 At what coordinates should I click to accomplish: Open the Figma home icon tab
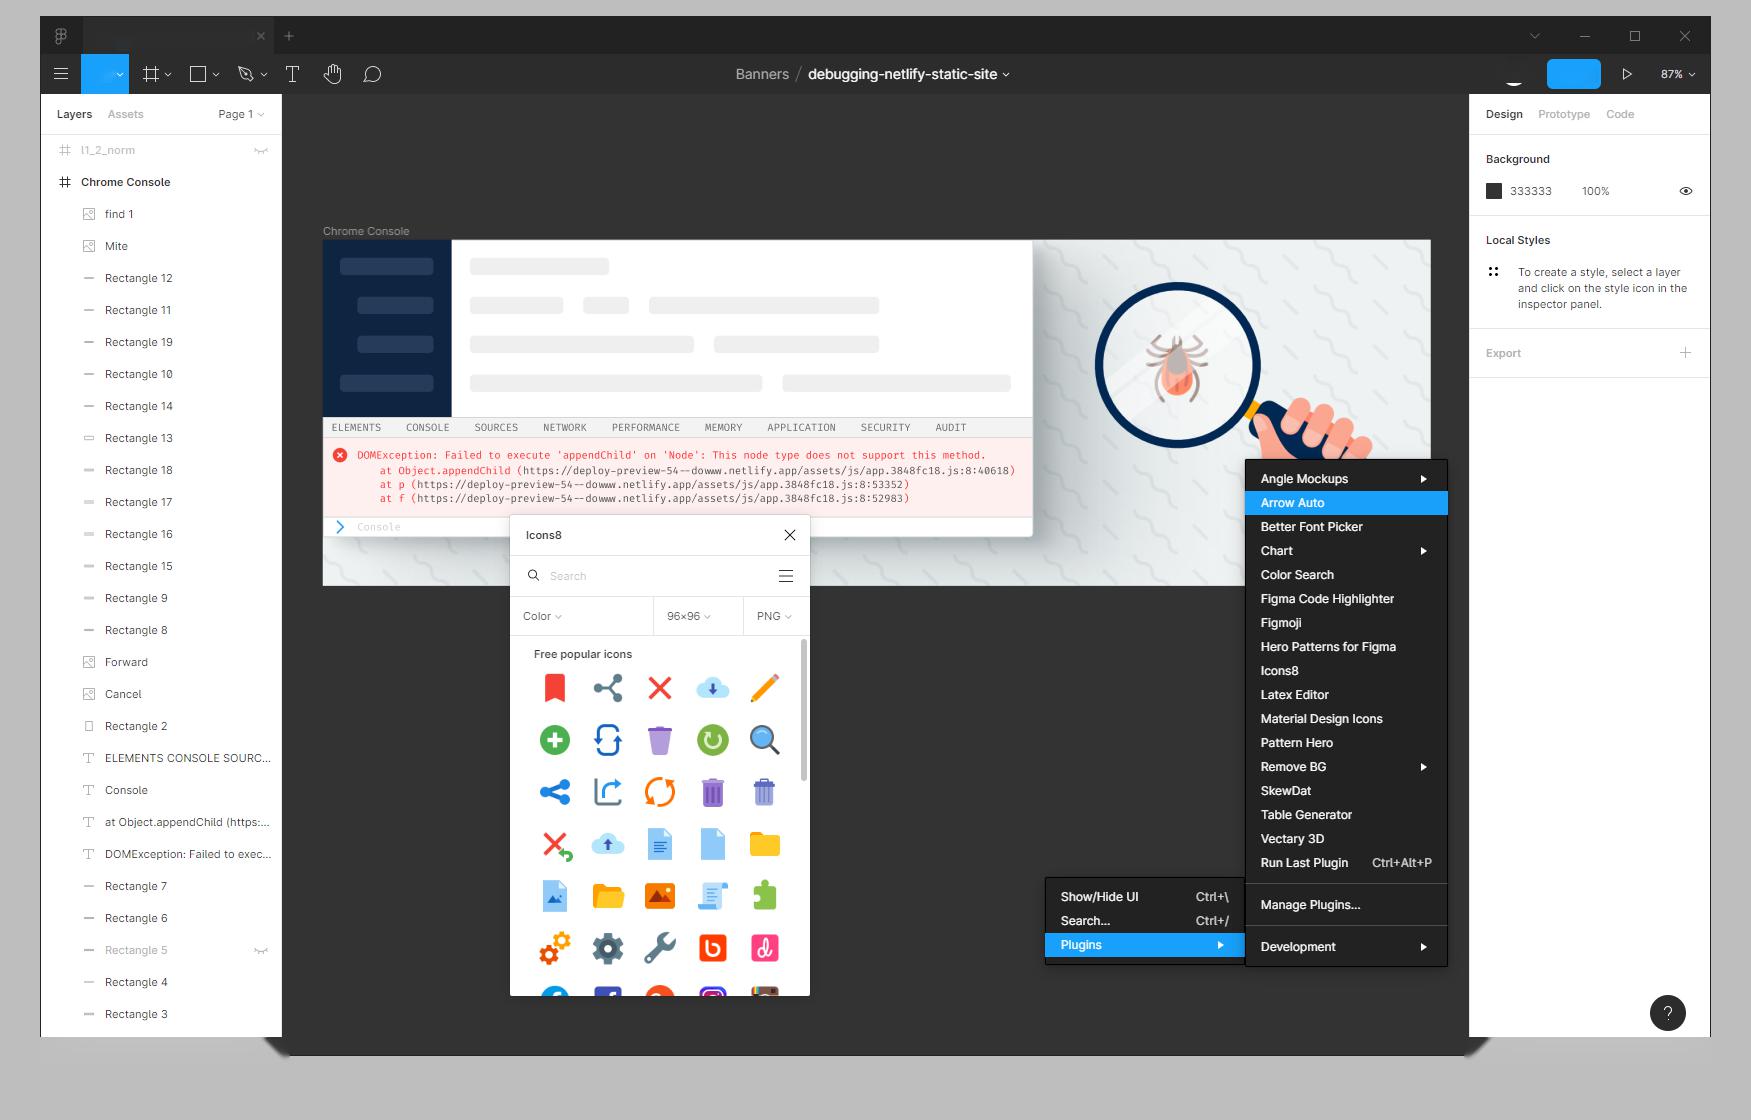click(x=61, y=36)
